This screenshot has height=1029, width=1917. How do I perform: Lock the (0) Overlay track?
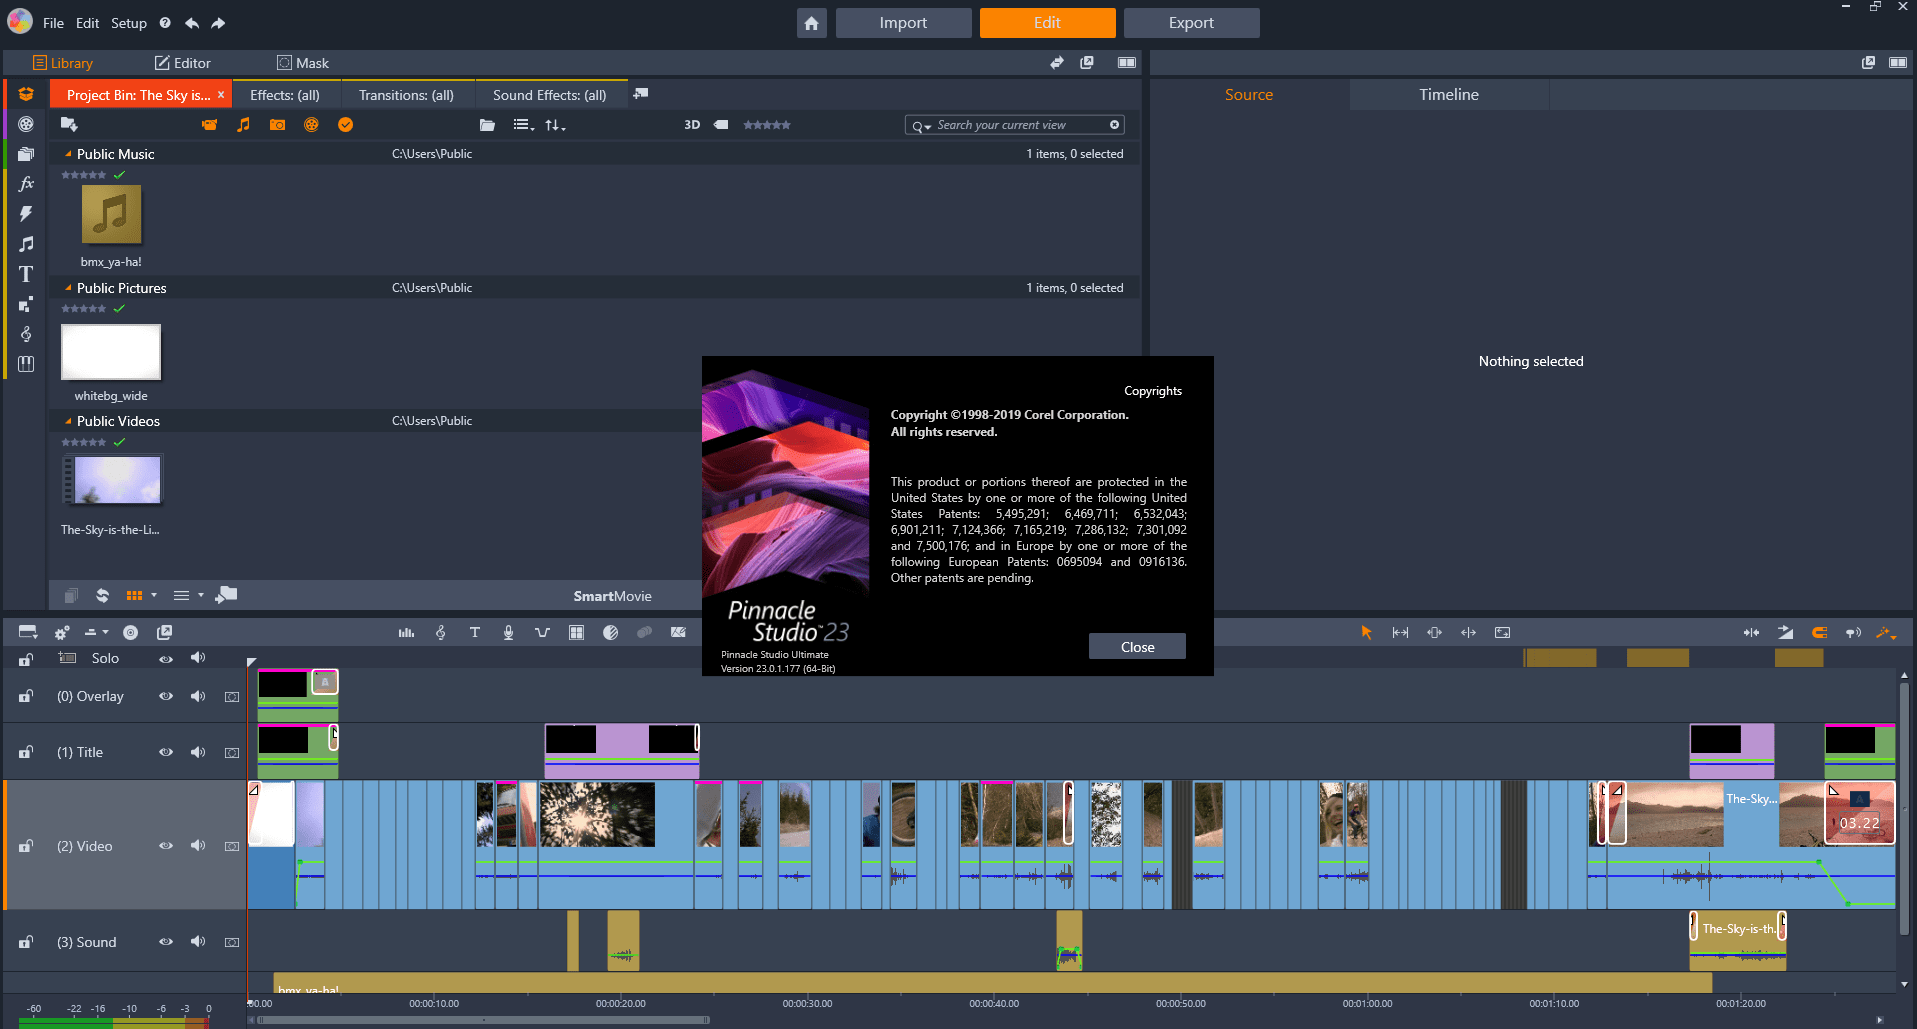pos(25,696)
